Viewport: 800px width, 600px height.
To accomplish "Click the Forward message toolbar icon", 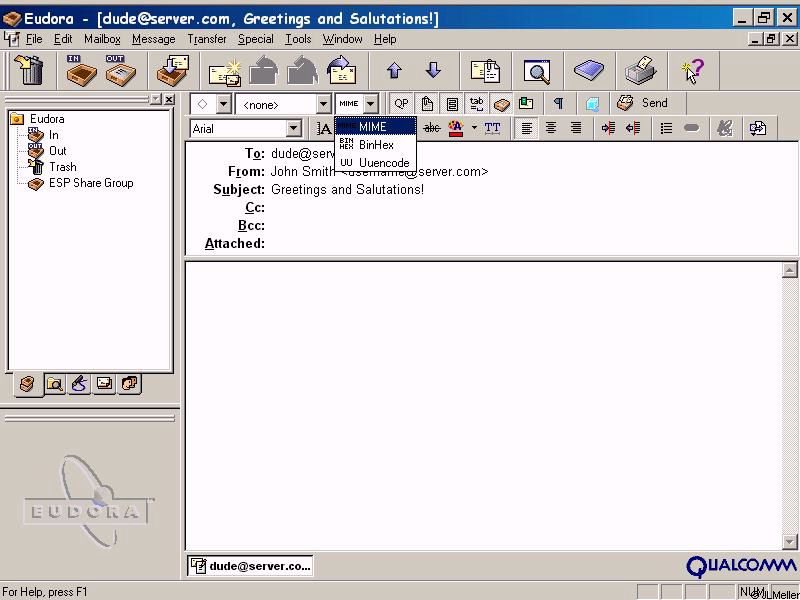I will [342, 70].
